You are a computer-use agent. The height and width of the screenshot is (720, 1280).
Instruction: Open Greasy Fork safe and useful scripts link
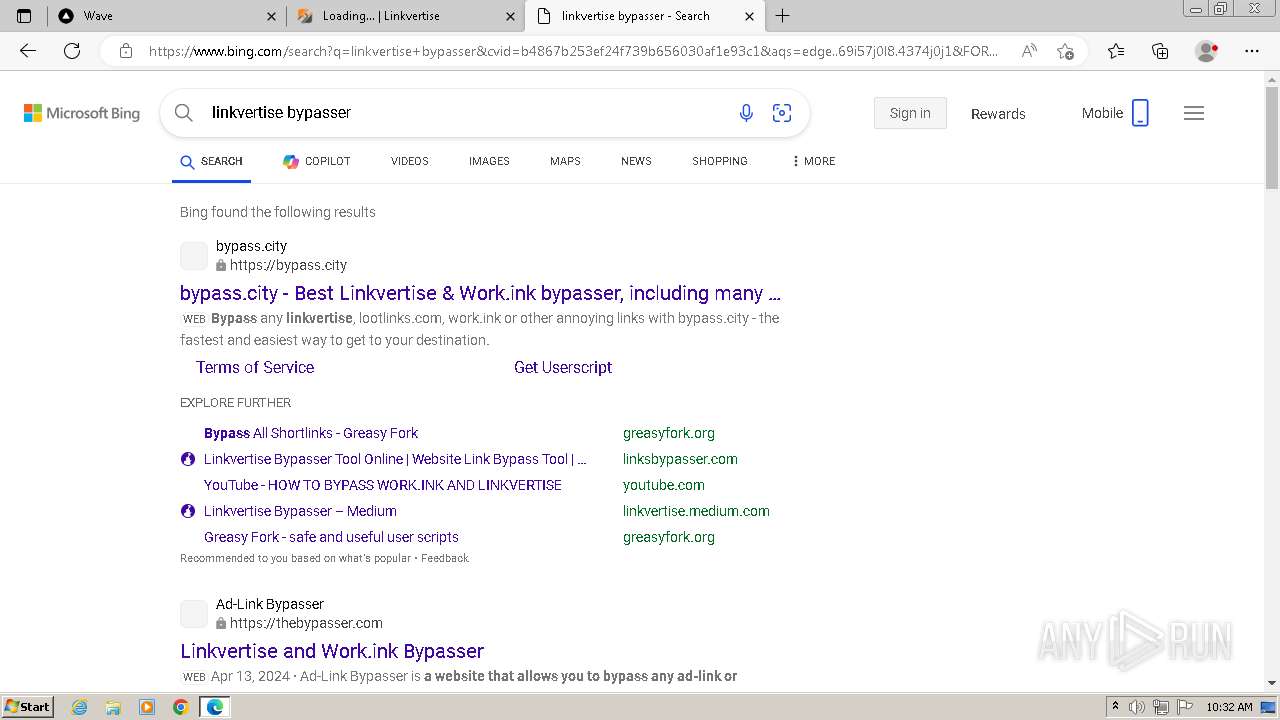point(331,537)
